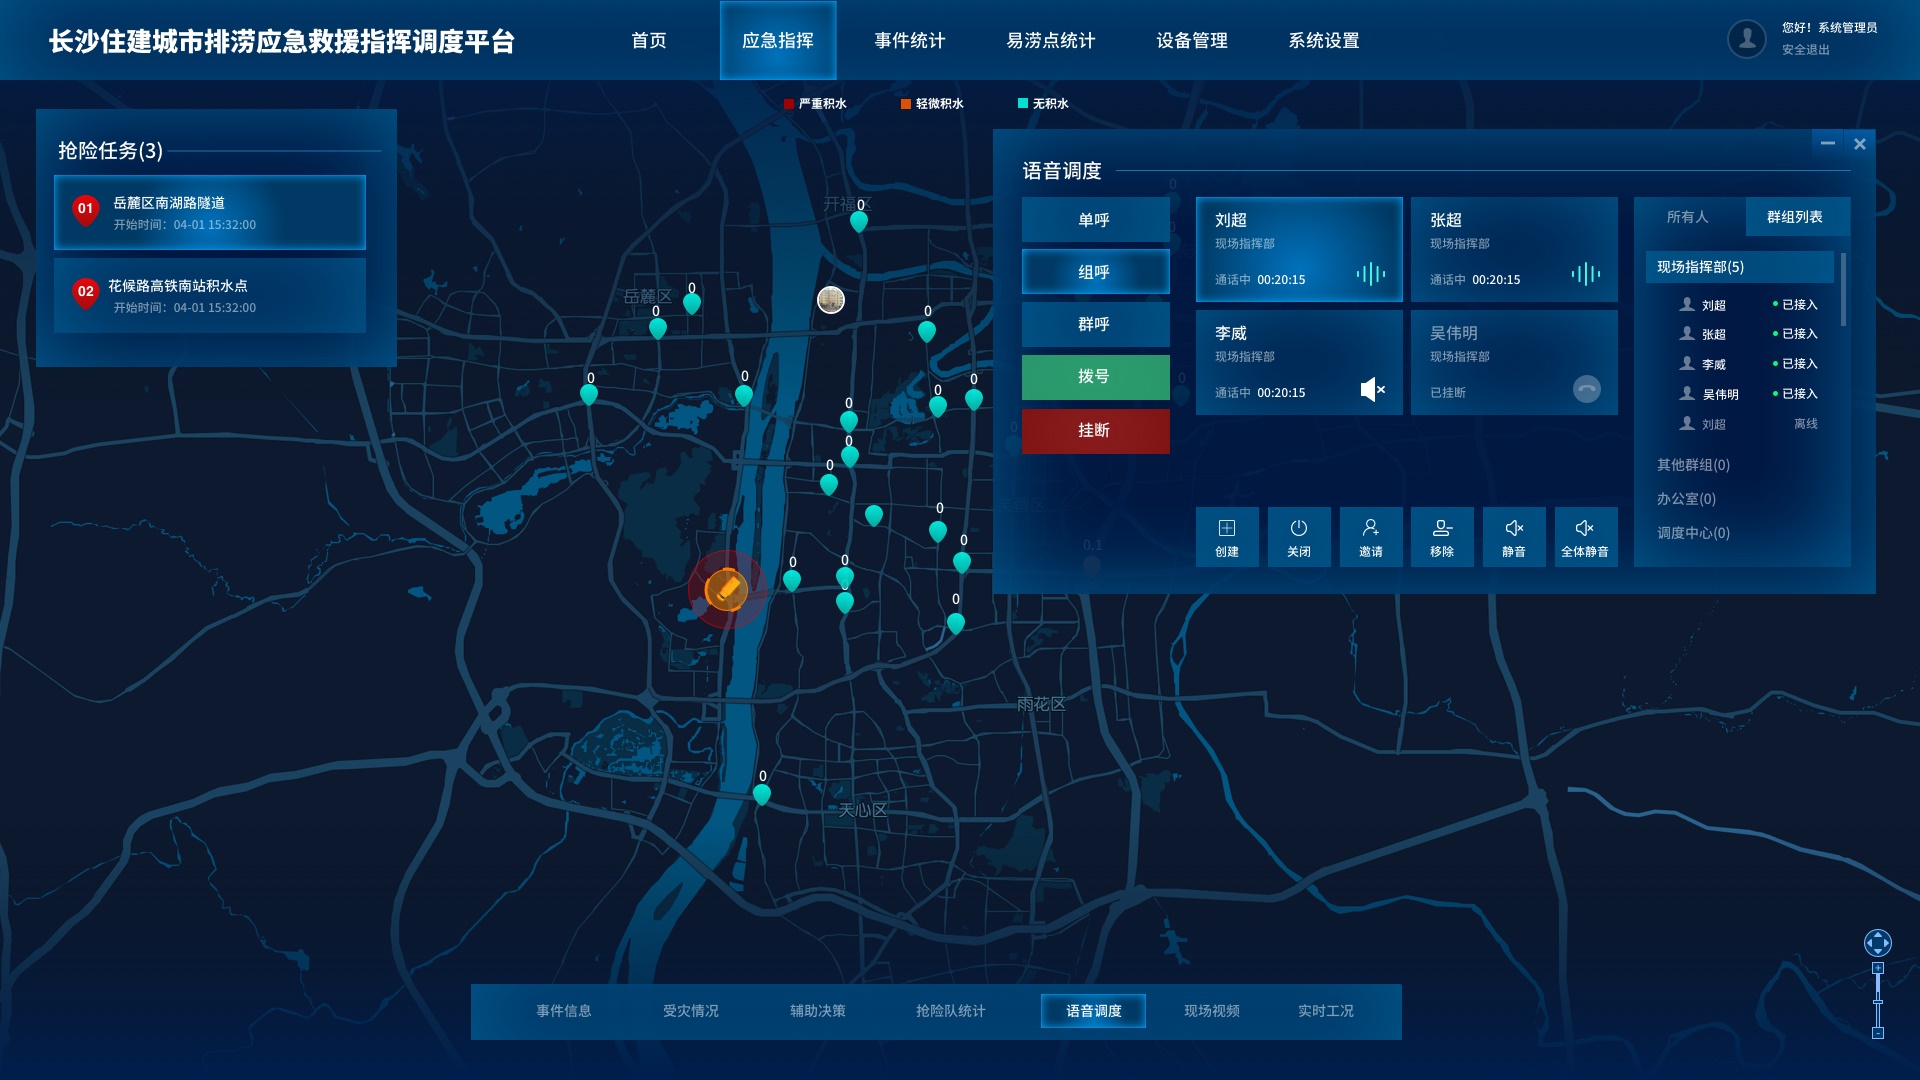Open the 首页 menu

point(648,40)
